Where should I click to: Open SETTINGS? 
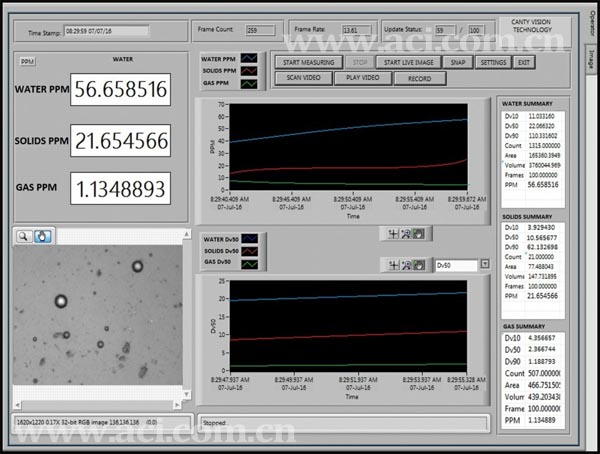[x=493, y=62]
